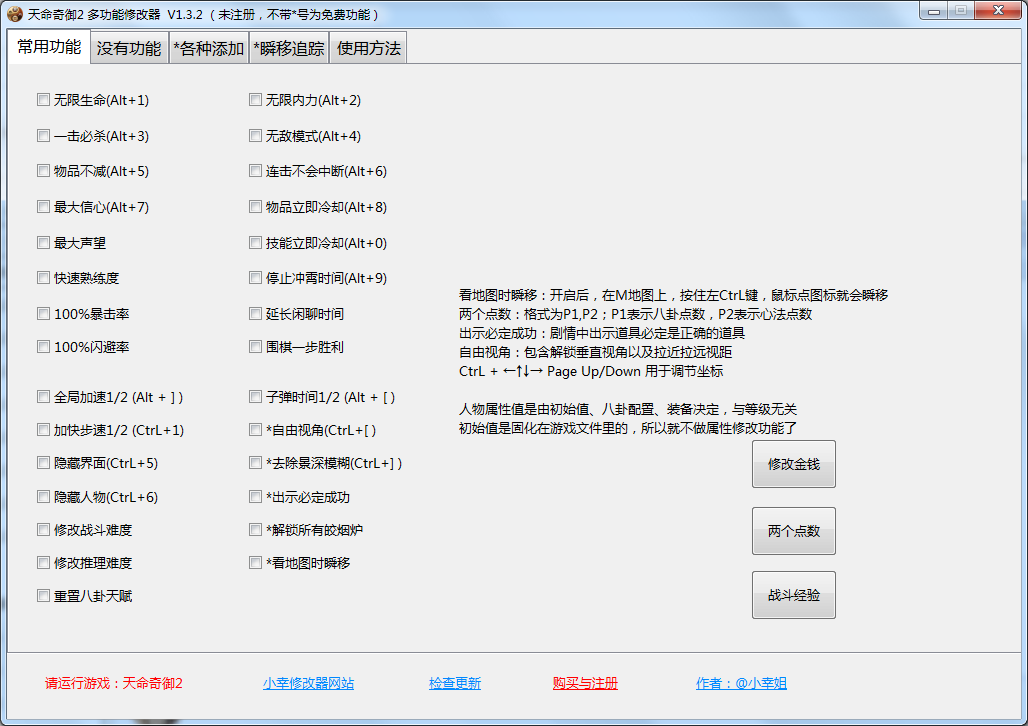The height and width of the screenshot is (726, 1028).
Task: Enable 无限生命(Alt+1) cheat
Action: (x=43, y=99)
